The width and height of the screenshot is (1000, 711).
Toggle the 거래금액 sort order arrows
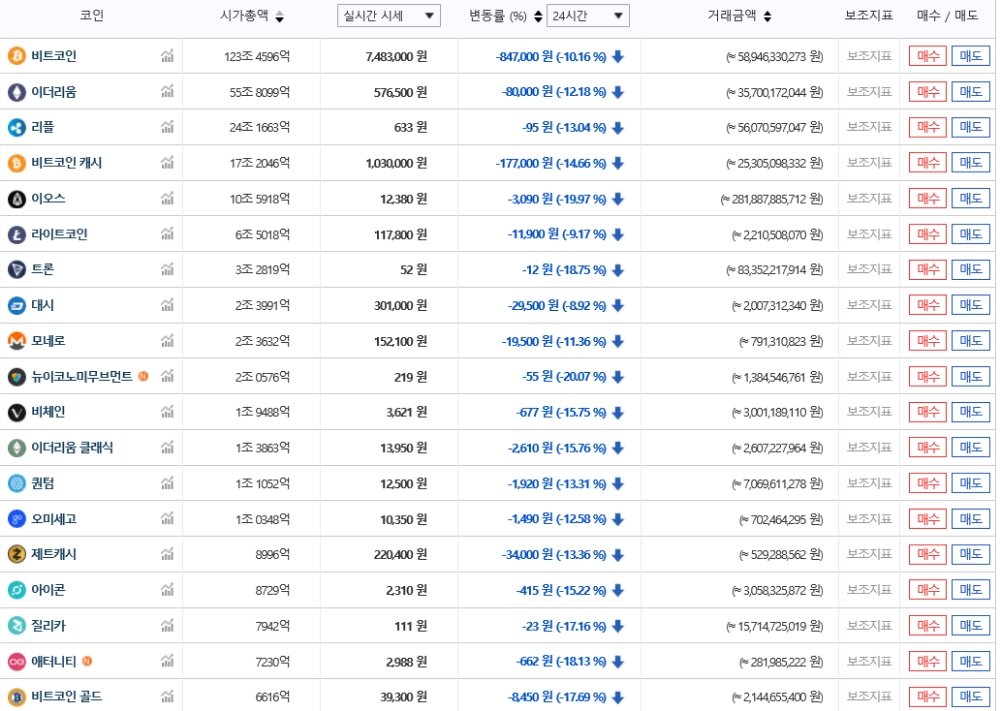click(765, 16)
